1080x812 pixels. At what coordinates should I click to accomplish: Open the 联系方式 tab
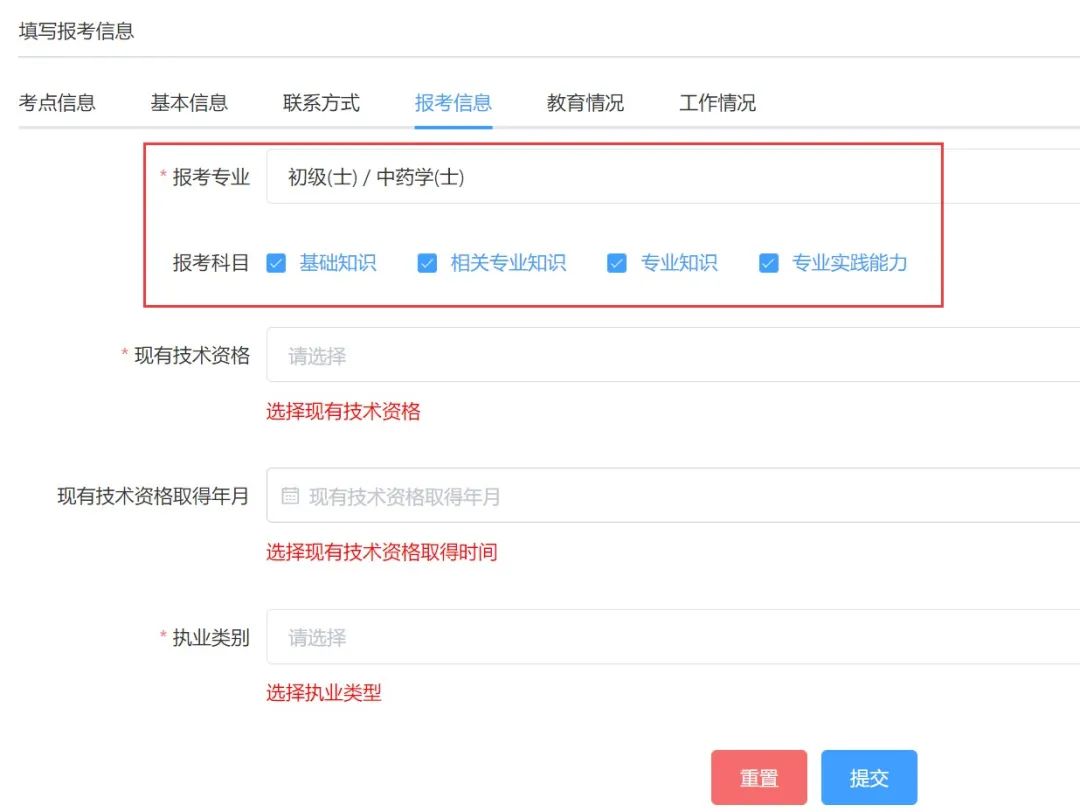click(x=320, y=101)
